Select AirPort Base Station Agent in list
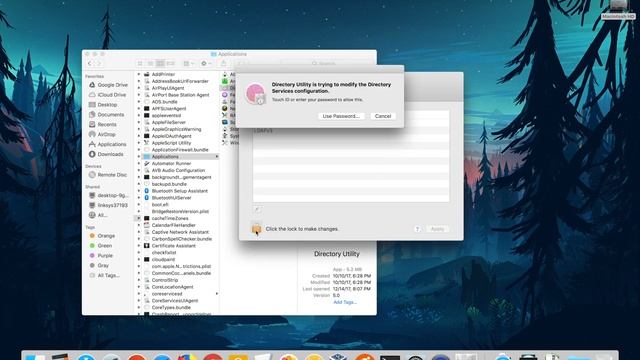640x360 pixels. point(176,95)
